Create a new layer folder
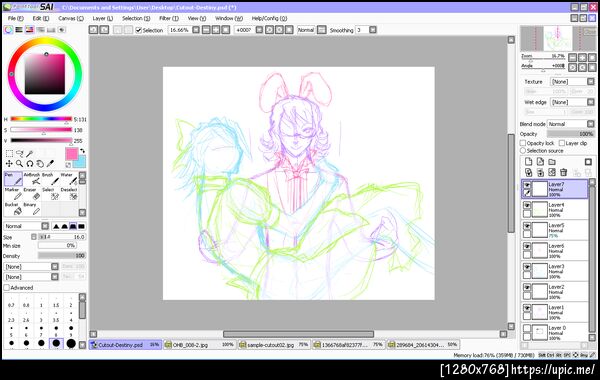 point(552,161)
